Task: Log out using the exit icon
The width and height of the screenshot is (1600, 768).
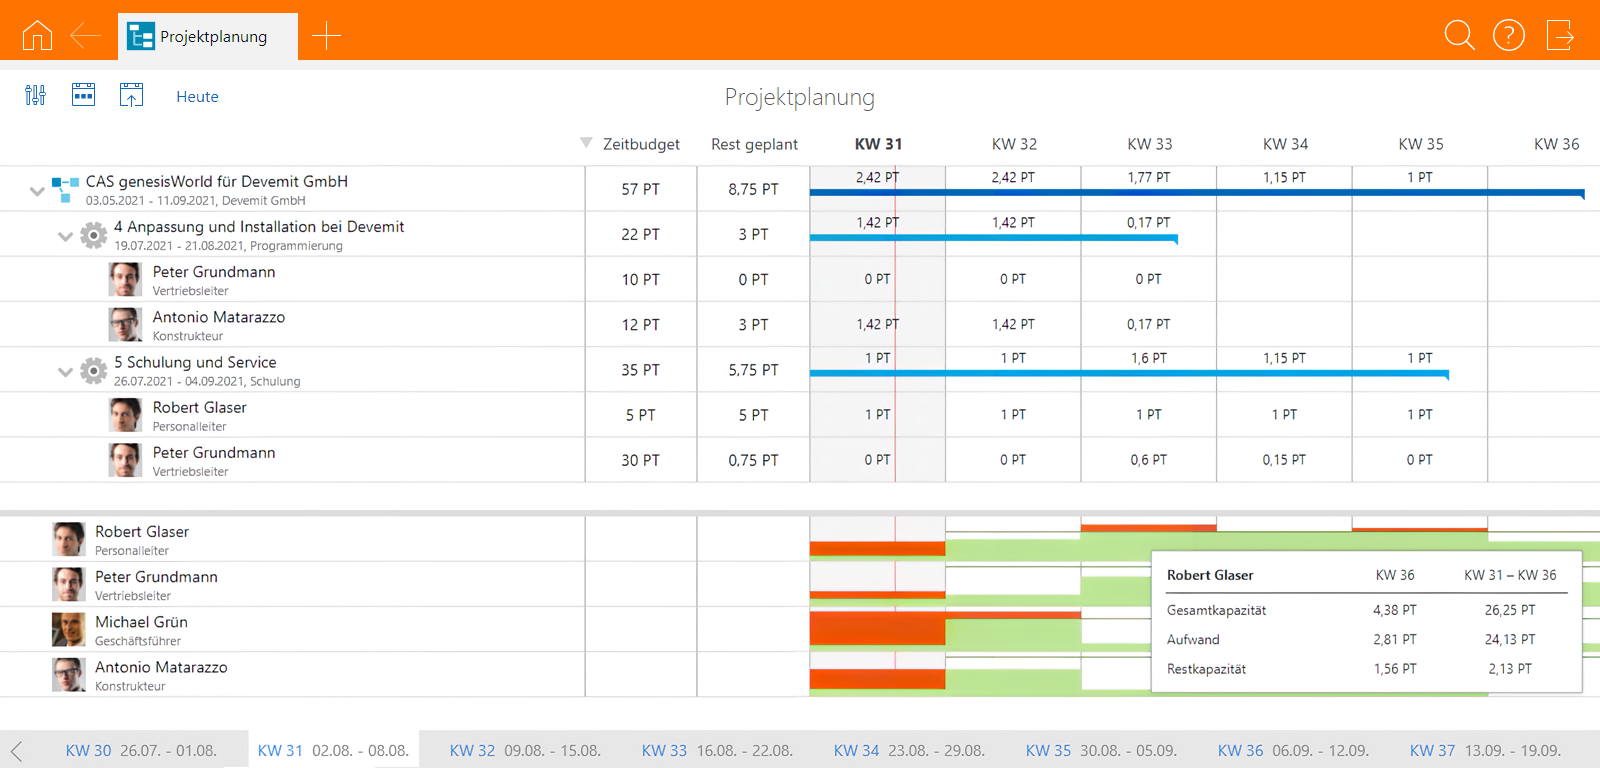Action: pos(1560,35)
